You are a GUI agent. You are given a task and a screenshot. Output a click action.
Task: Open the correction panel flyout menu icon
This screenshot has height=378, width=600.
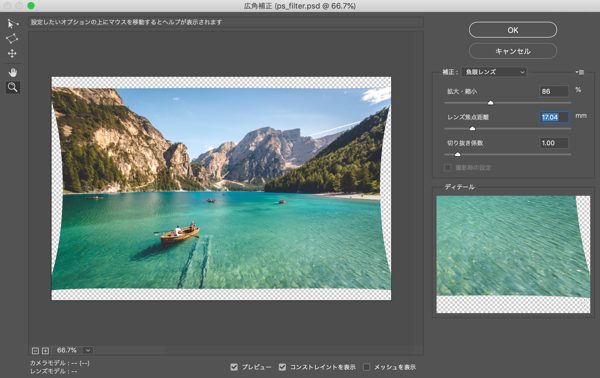tap(580, 72)
